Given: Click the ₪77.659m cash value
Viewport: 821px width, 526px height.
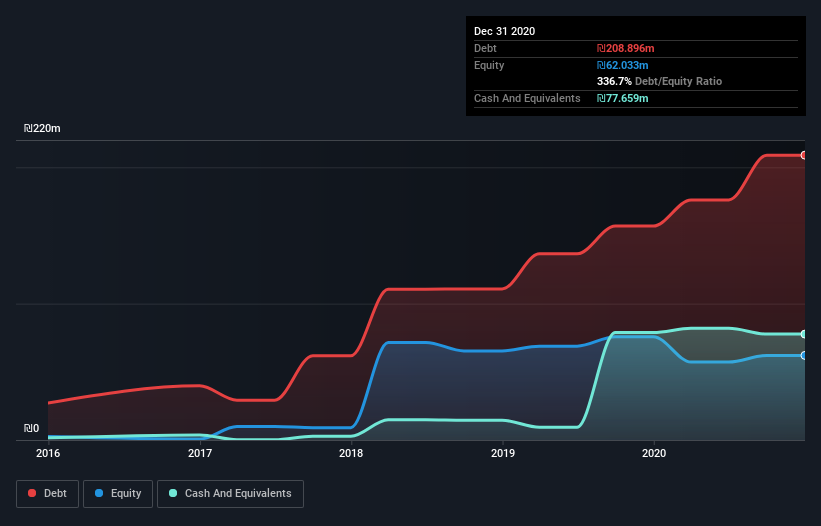Looking at the screenshot, I should (623, 98).
